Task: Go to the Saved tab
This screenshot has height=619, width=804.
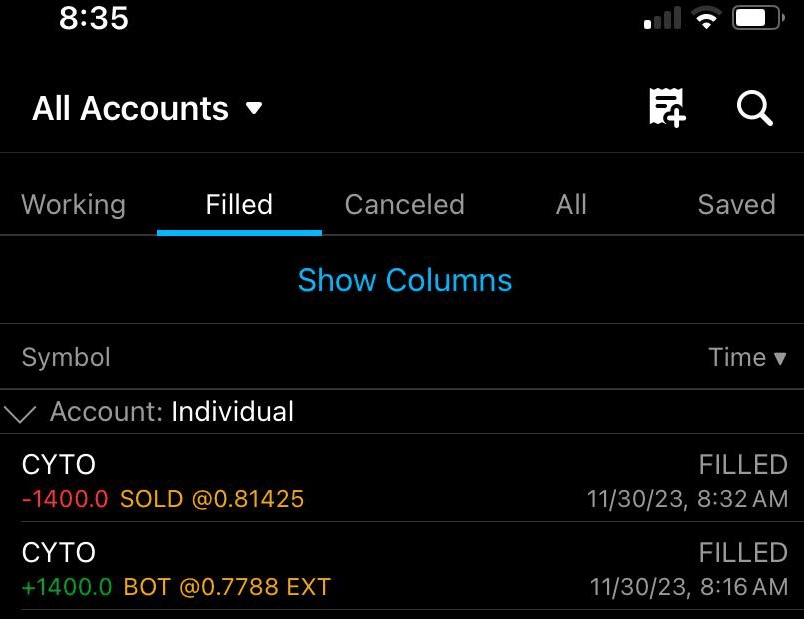Action: (736, 205)
